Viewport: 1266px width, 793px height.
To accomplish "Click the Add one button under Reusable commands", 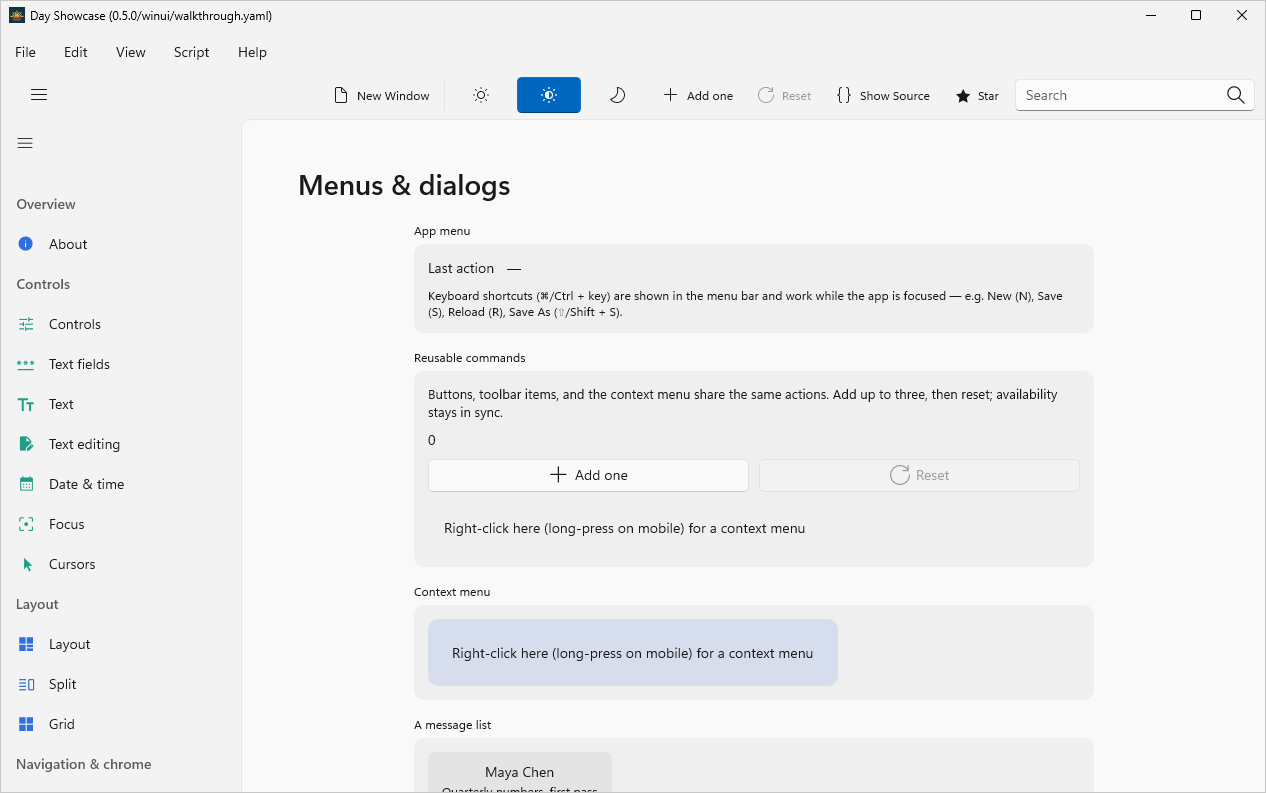I will tap(588, 475).
